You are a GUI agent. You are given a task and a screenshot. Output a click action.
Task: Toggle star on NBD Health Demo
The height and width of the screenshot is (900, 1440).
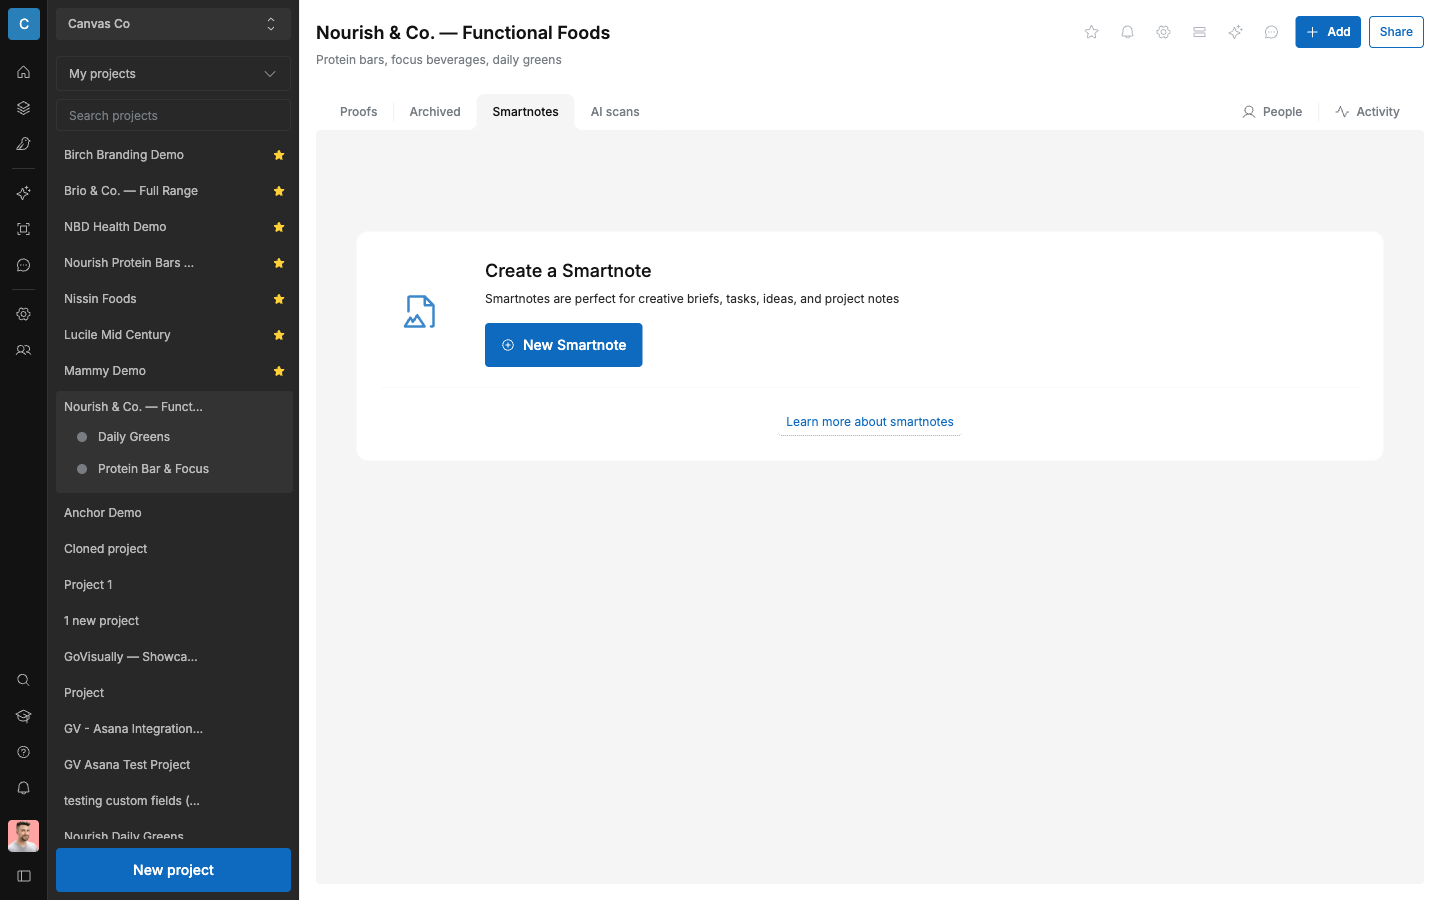tap(279, 227)
